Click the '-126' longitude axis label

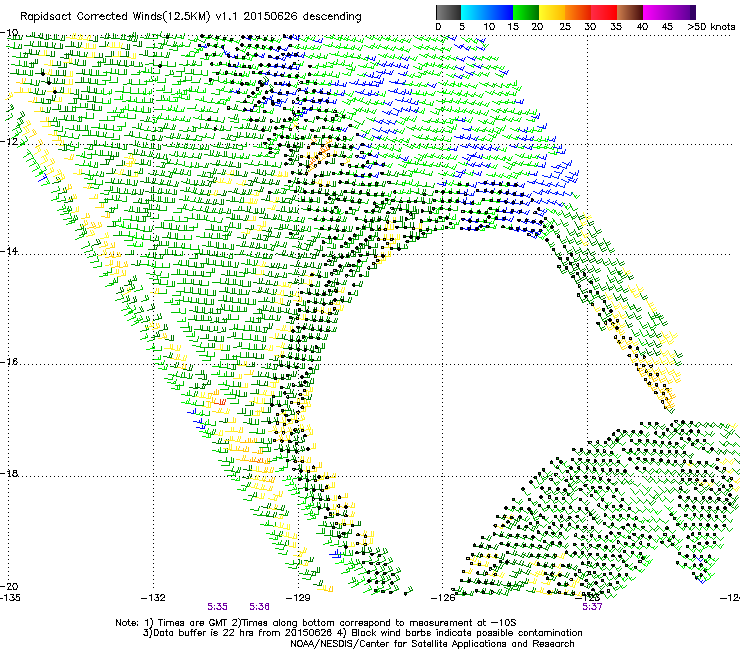tap(443, 598)
